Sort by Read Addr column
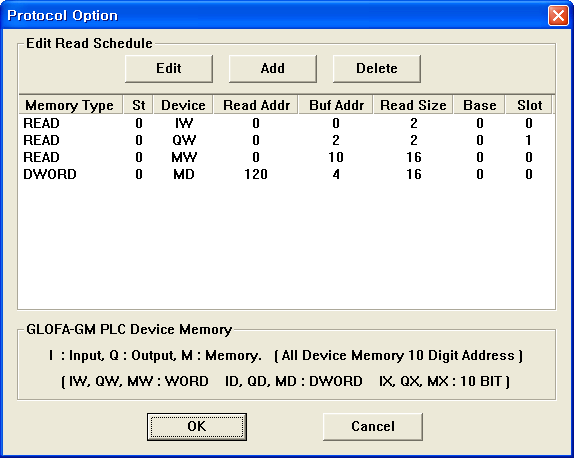Viewport: 574px width, 458px height. (256, 105)
